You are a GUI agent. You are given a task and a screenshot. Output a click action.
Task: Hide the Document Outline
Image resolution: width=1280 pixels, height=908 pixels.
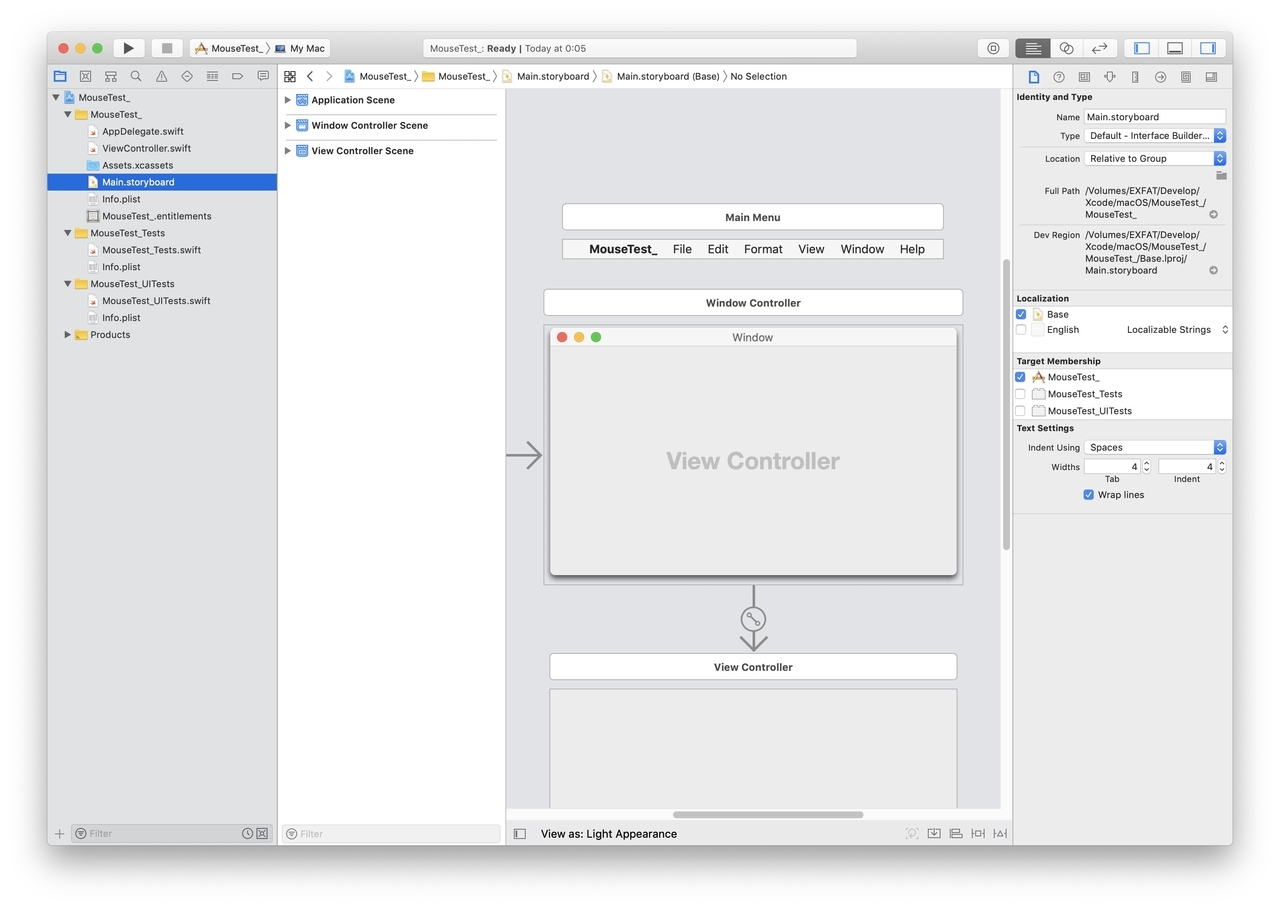pyautogui.click(x=520, y=834)
